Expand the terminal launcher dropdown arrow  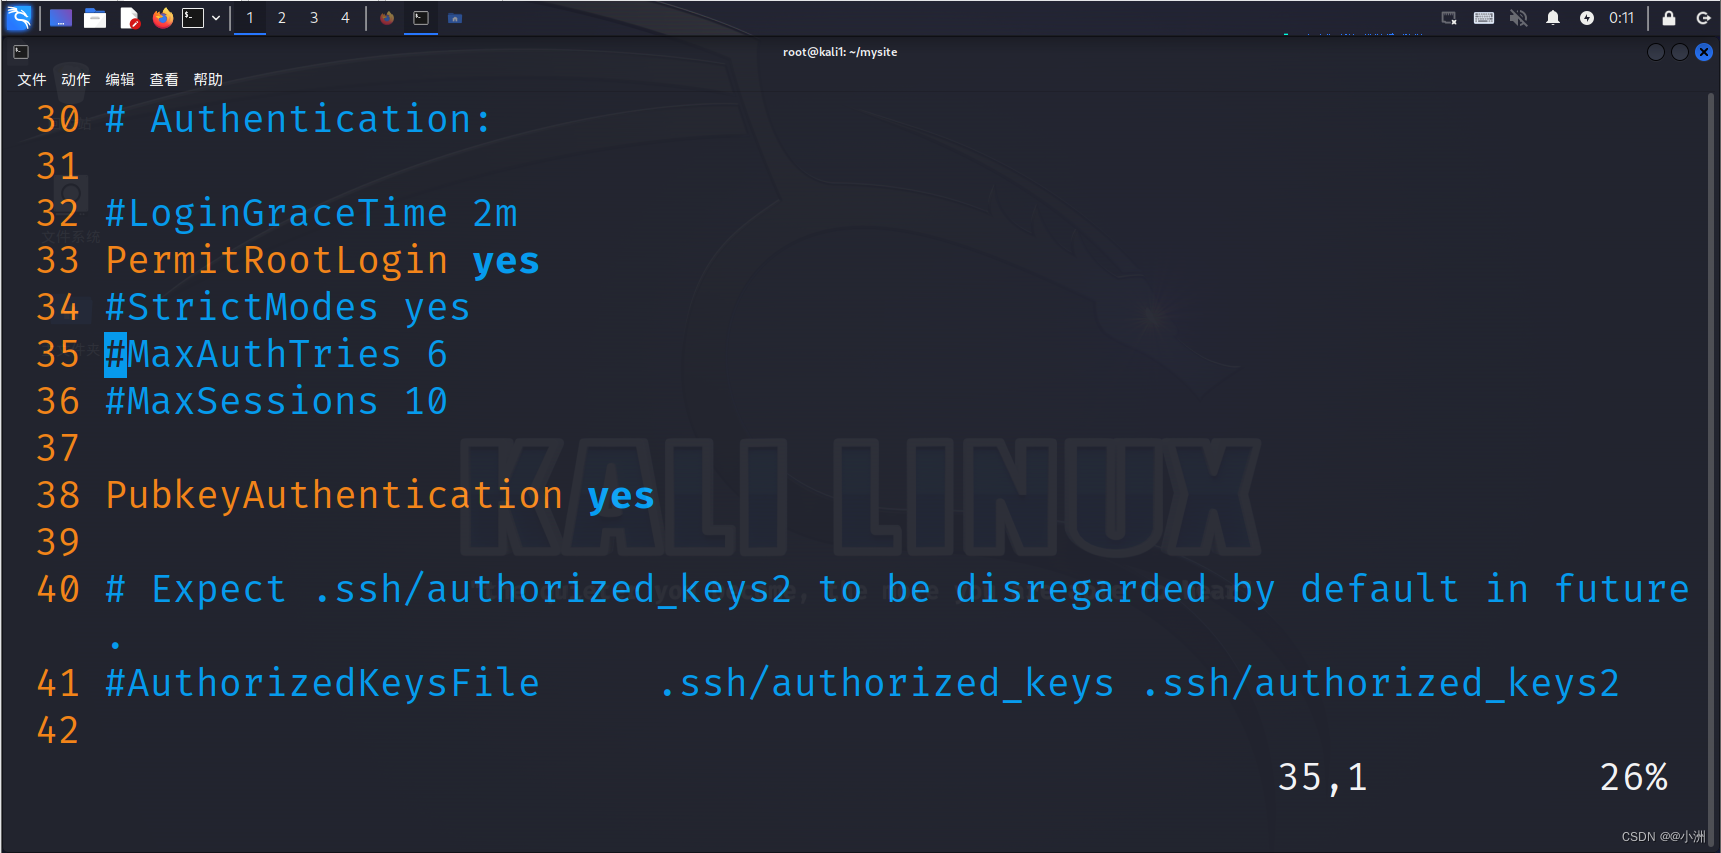click(x=216, y=17)
